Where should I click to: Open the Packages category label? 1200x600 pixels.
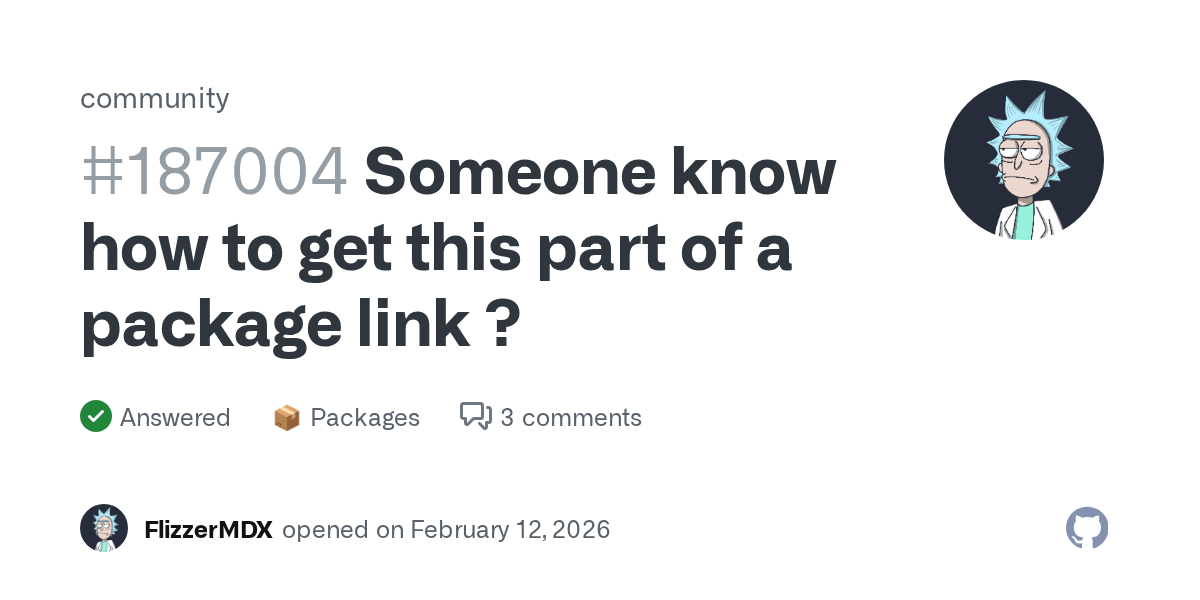coord(365,417)
